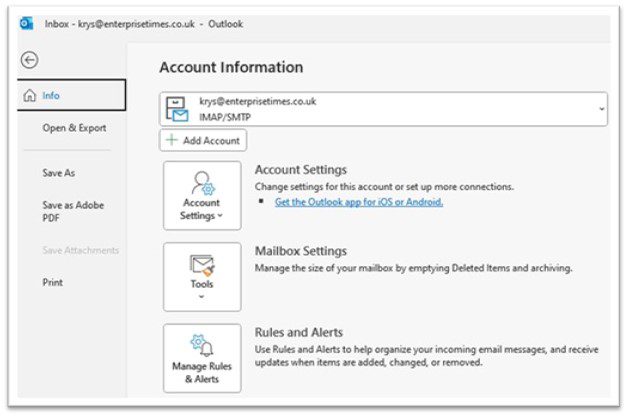This screenshot has width=628, height=417.
Task: Open the Open & Export menu
Action: (x=74, y=128)
